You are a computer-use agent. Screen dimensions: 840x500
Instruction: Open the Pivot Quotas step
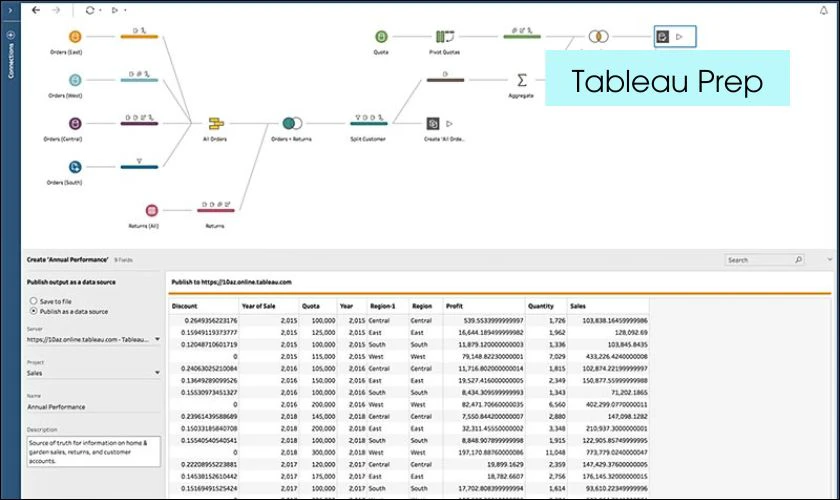point(446,37)
